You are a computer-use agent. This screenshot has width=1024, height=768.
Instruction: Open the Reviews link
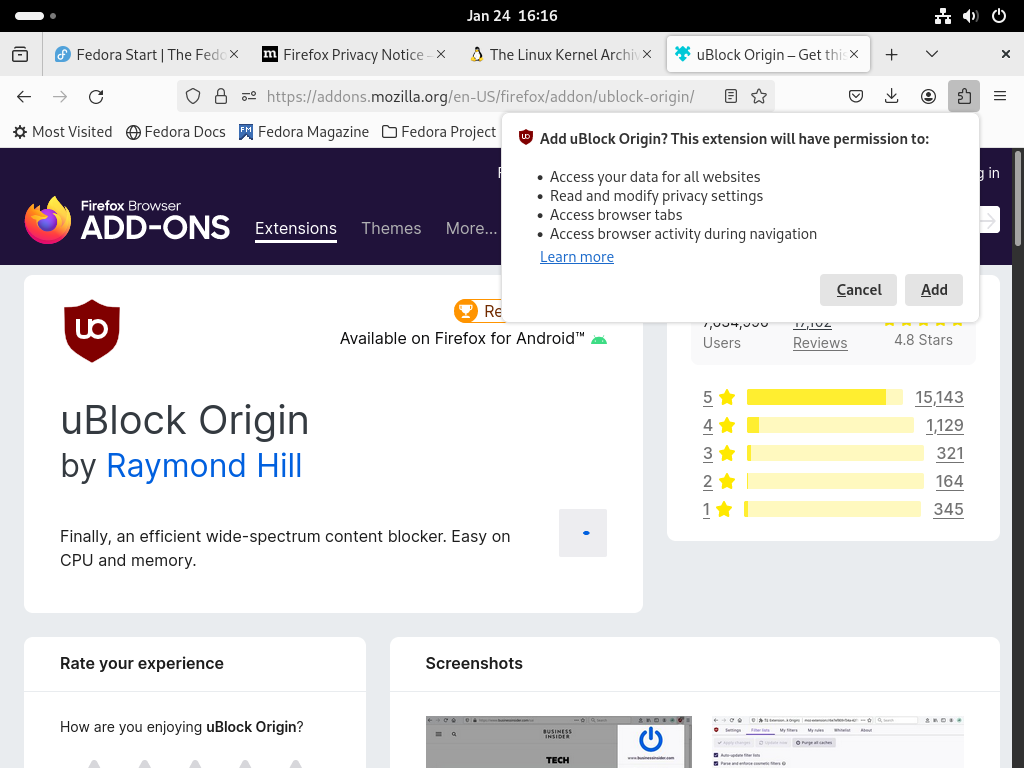pyautogui.click(x=820, y=343)
